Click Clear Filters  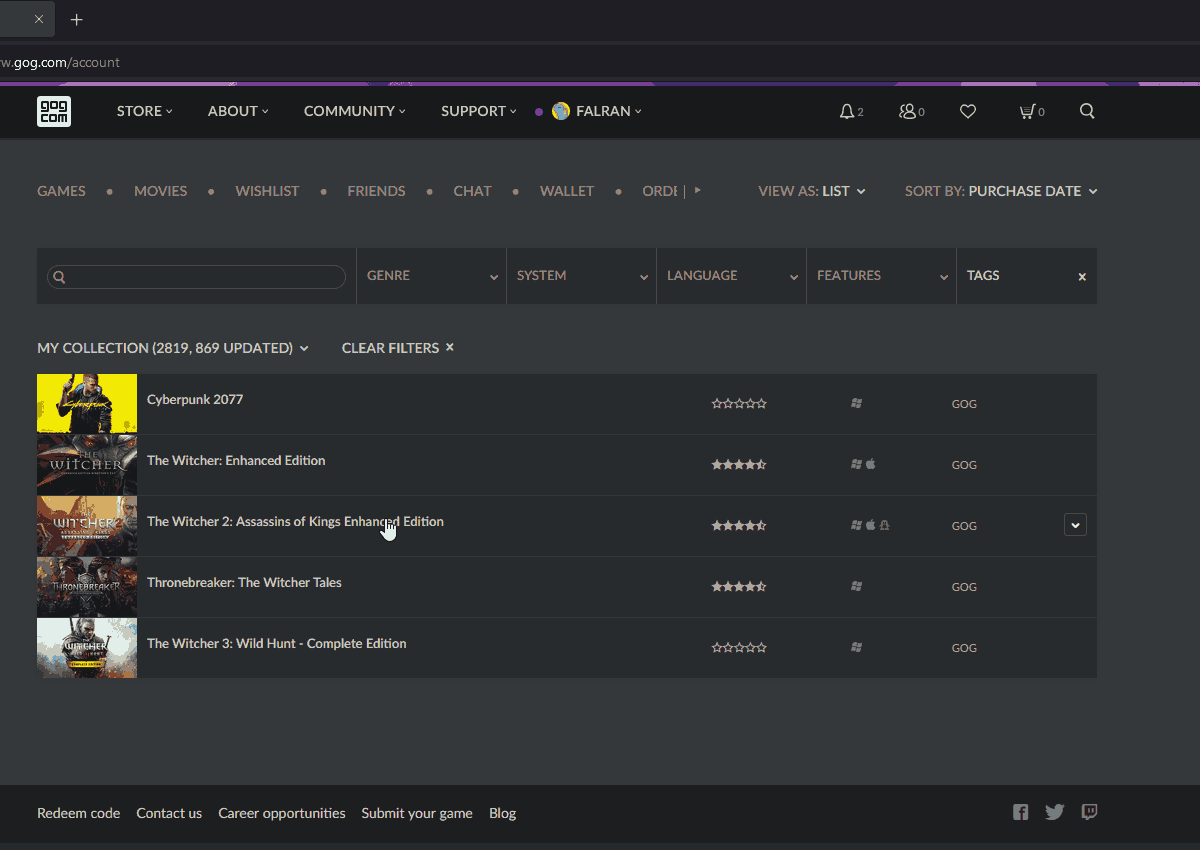(x=397, y=348)
